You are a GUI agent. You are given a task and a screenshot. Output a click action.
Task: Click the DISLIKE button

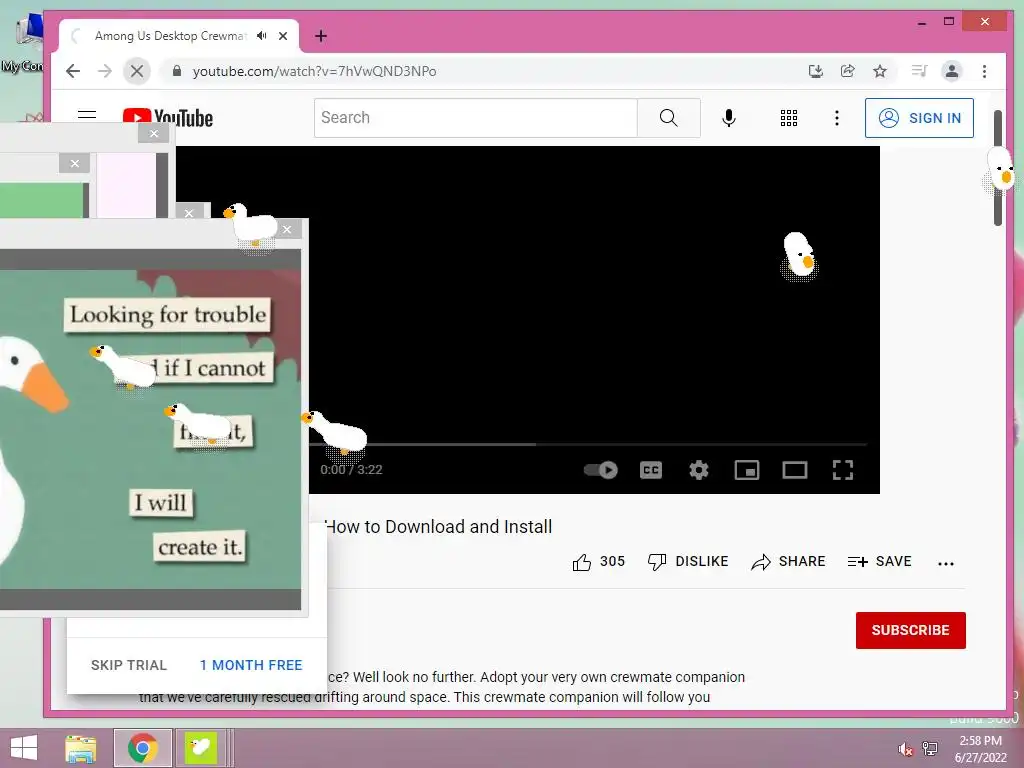688,562
